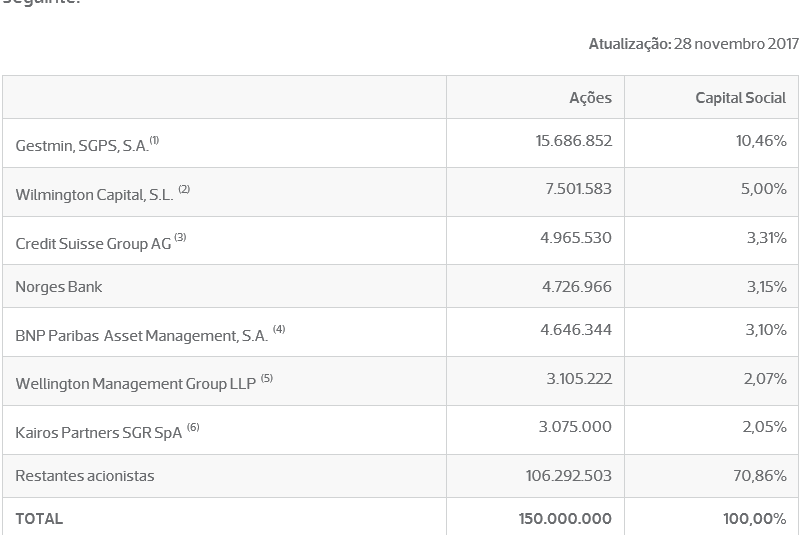
Task: Select share count 3.075.000
Action: (x=575, y=427)
